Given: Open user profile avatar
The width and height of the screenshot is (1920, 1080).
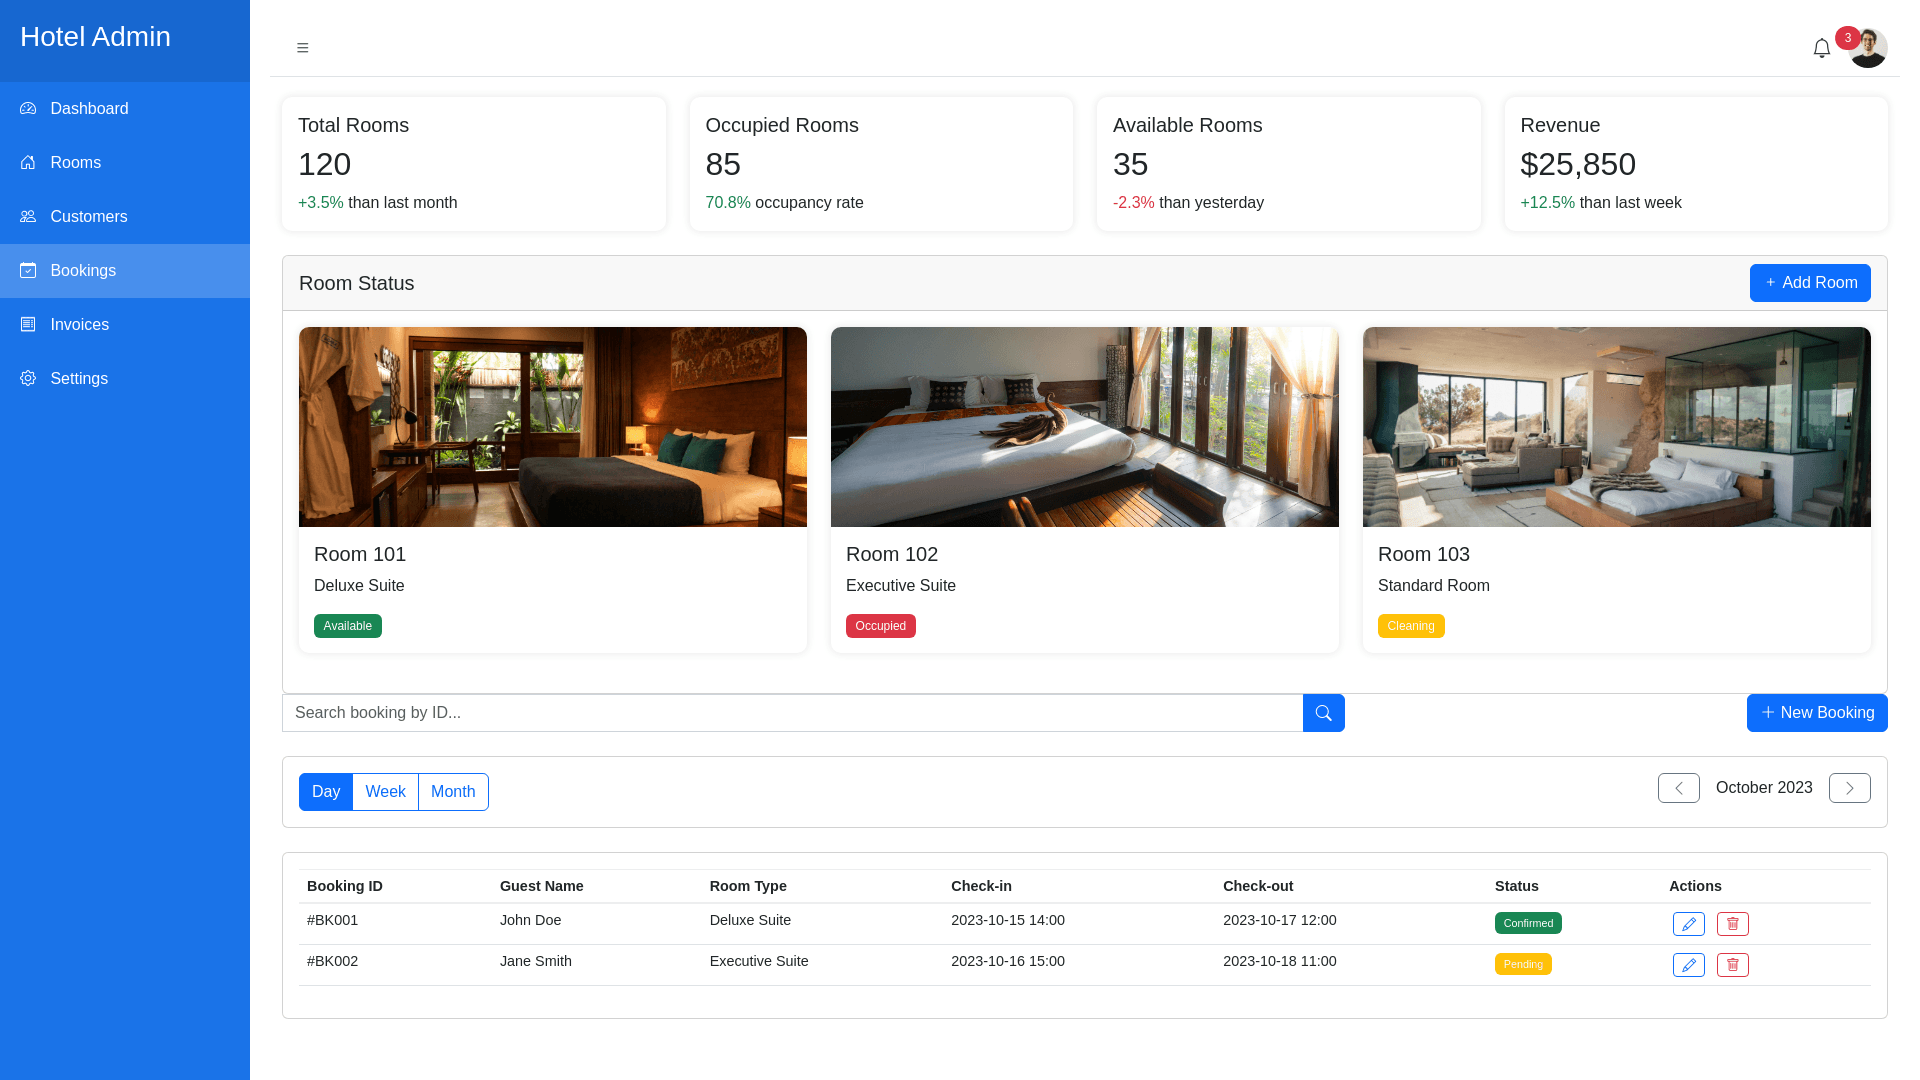Looking at the screenshot, I should pyautogui.click(x=1869, y=50).
